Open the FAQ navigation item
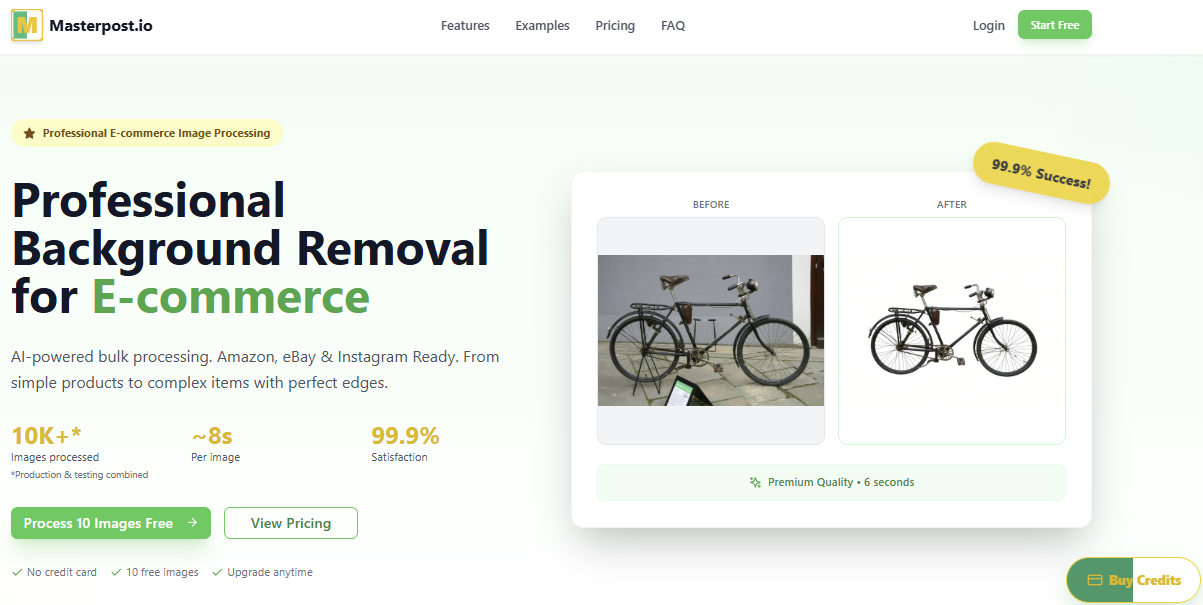The width and height of the screenshot is (1203, 605). click(x=672, y=25)
